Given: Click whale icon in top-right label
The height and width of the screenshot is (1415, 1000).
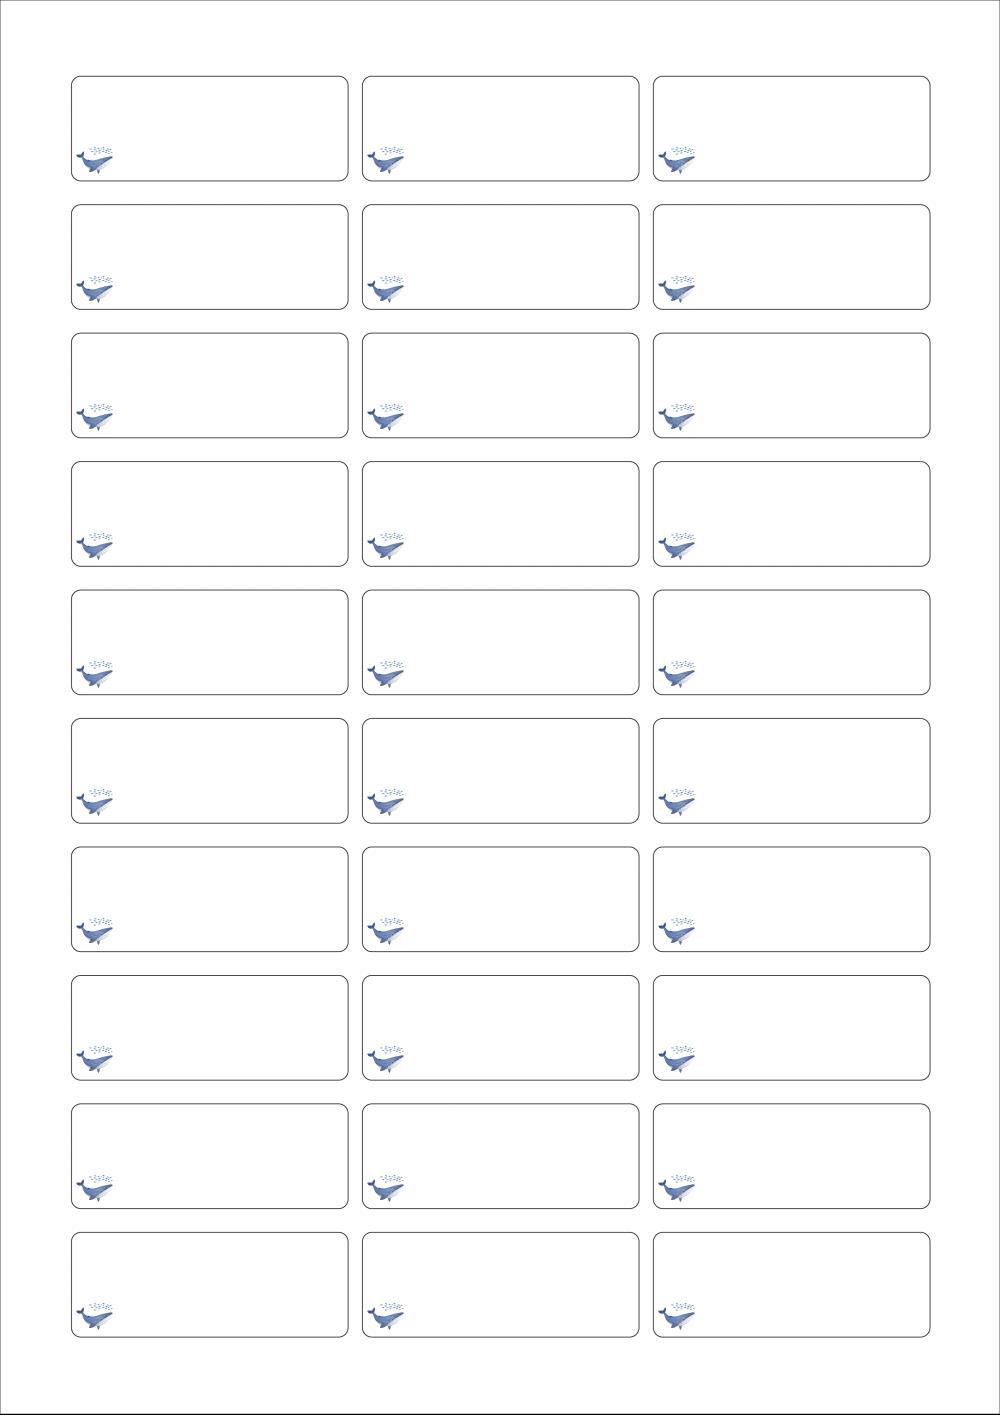Looking at the screenshot, I should 677,160.
